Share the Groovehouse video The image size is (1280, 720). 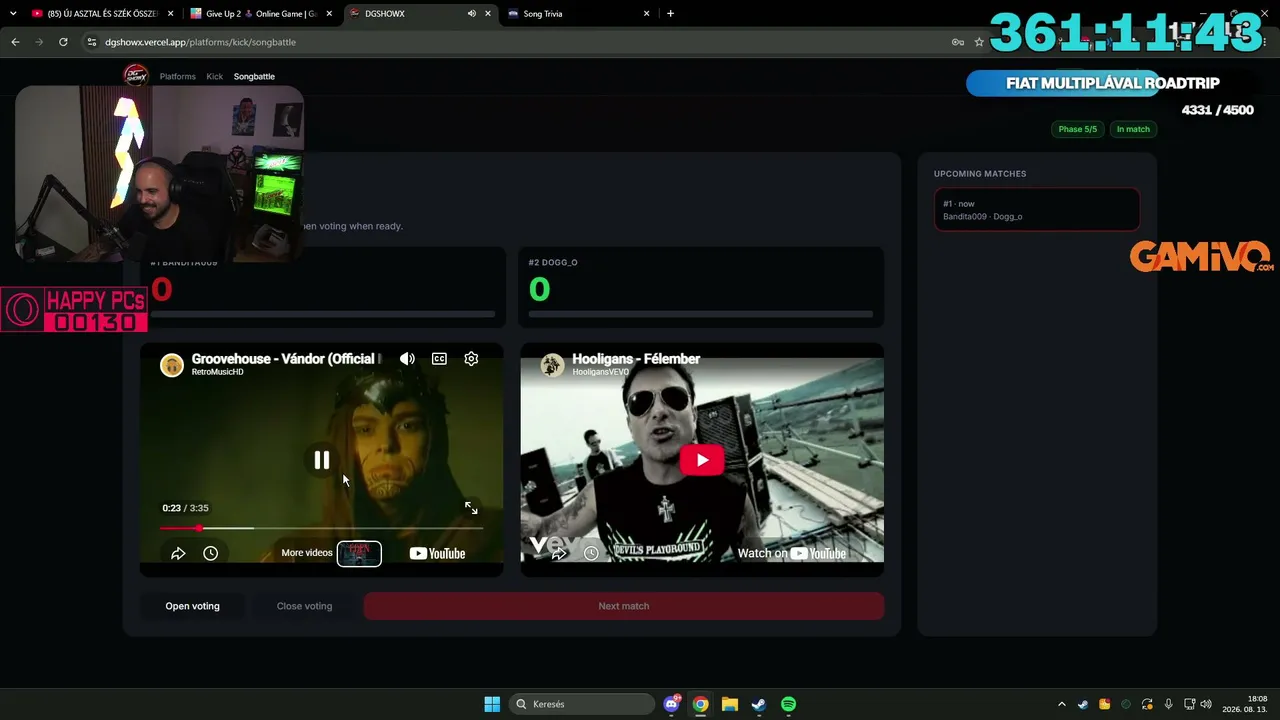point(178,553)
